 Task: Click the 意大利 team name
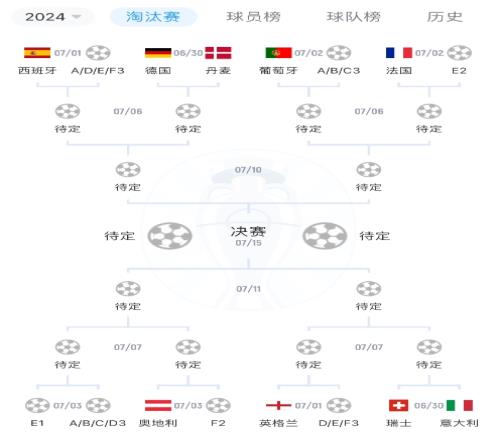pos(459,423)
